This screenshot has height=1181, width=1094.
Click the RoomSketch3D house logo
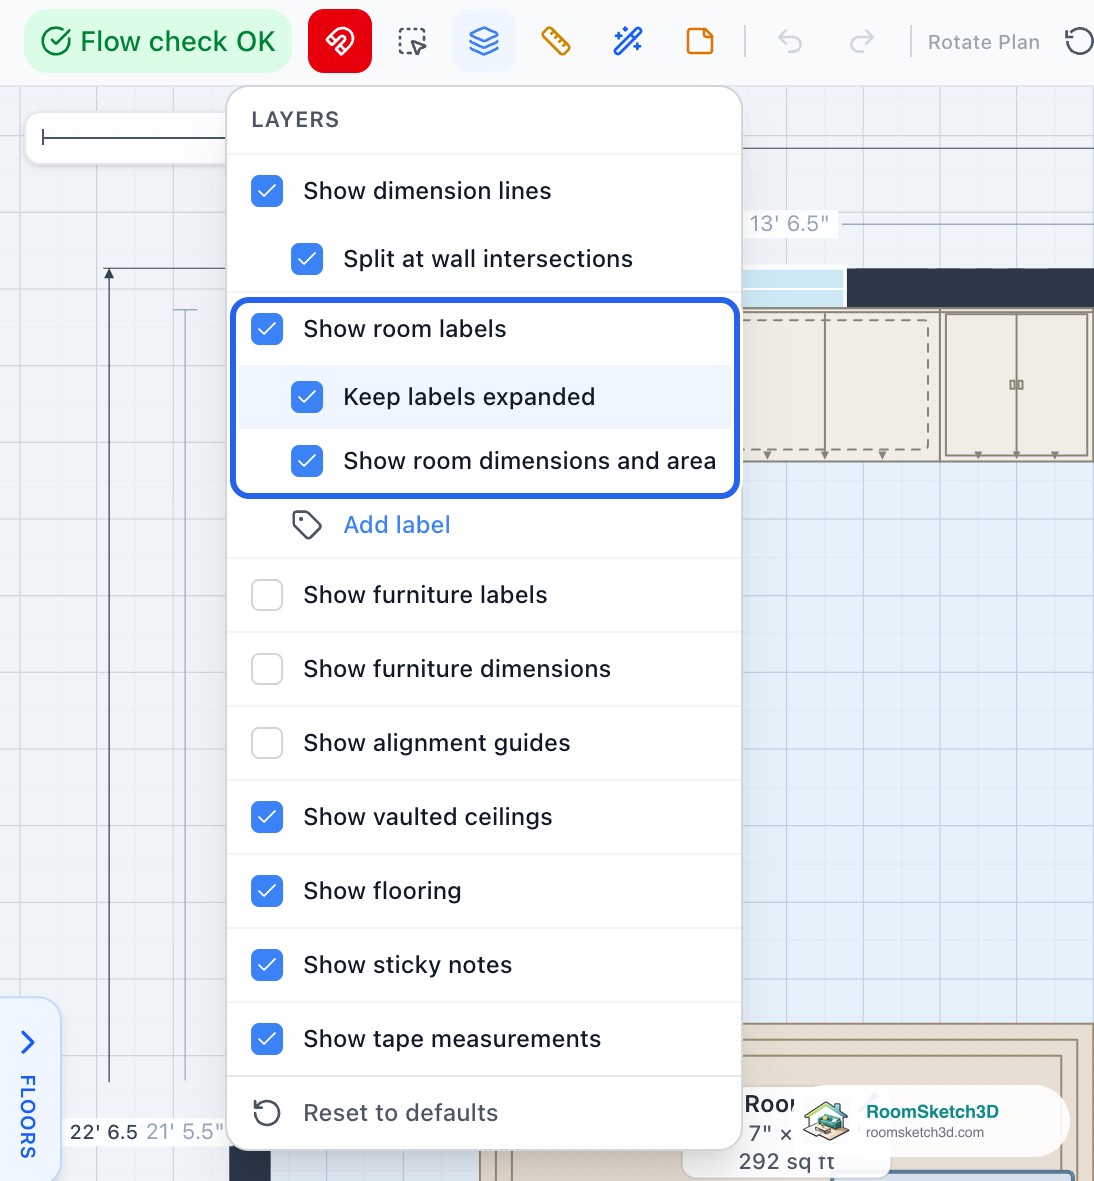pyautogui.click(x=827, y=1120)
